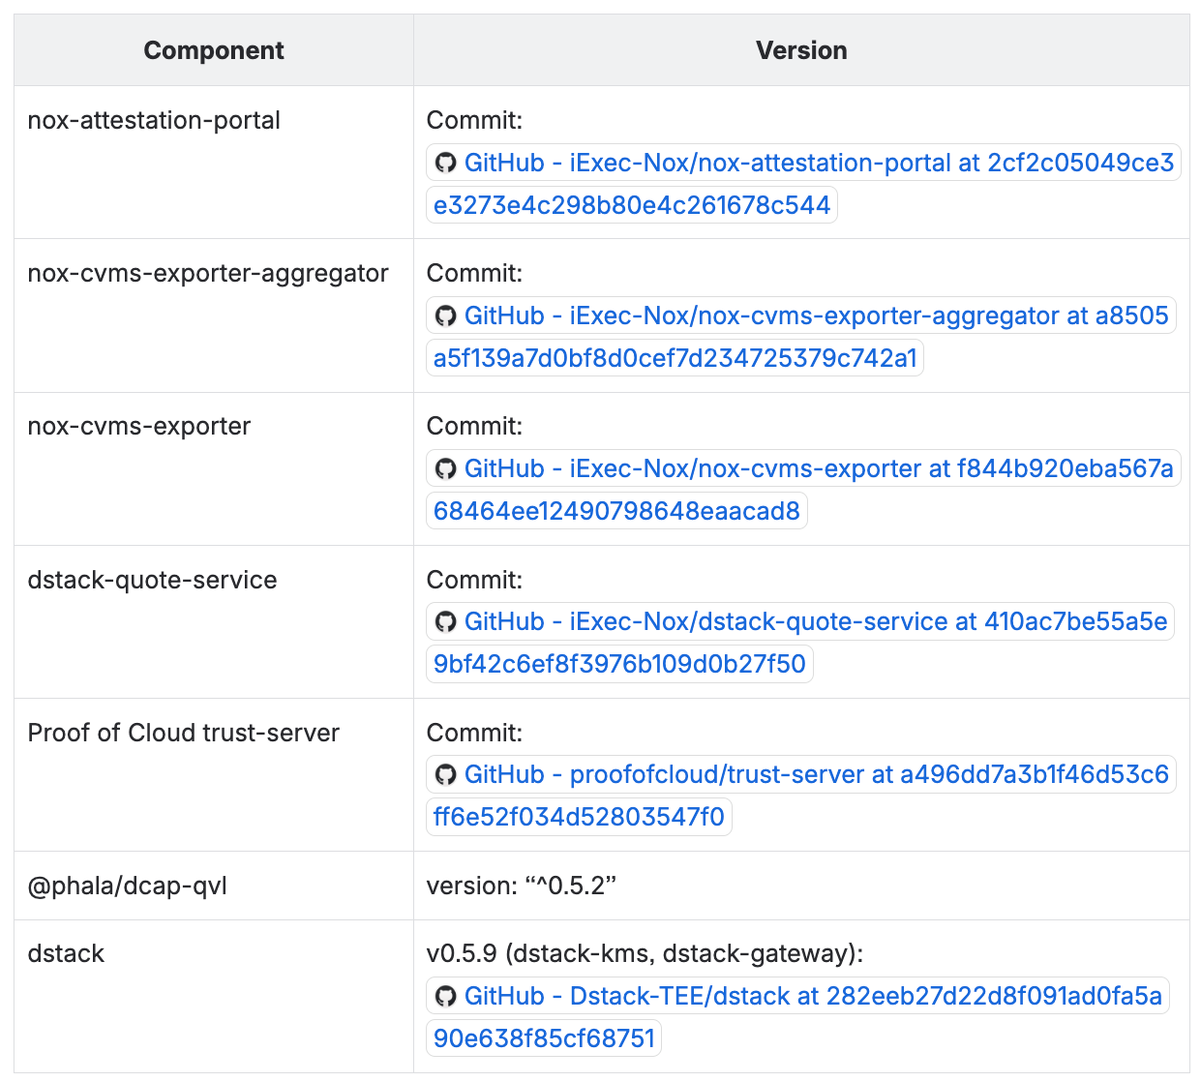Click link continuation 9bf42c6ef8f3976b109d0b27f50
1200x1082 pixels.
click(620, 664)
